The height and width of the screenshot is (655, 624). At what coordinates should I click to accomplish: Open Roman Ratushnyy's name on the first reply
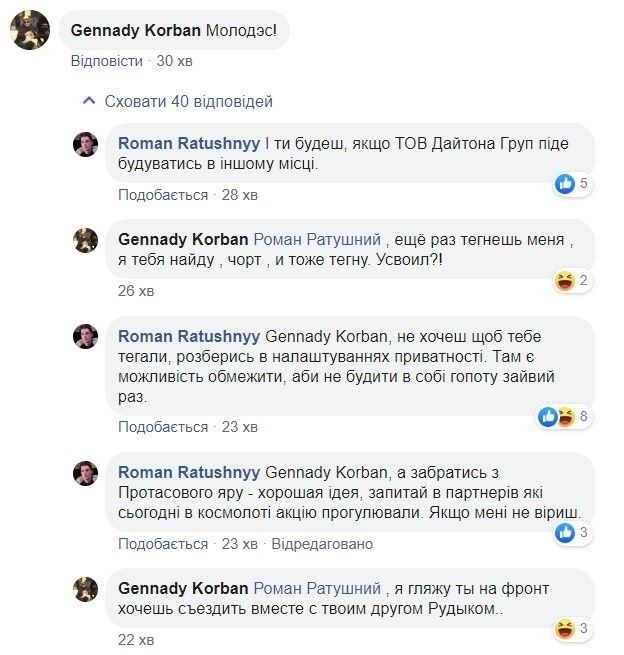tap(190, 144)
